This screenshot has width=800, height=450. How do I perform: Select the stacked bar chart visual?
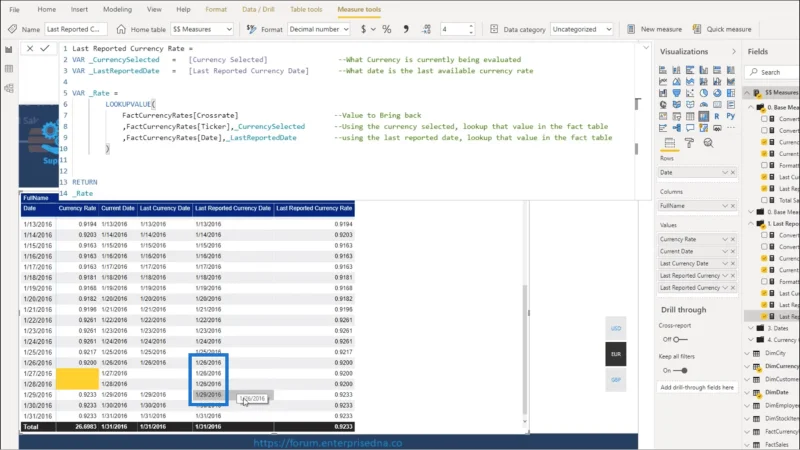663,70
